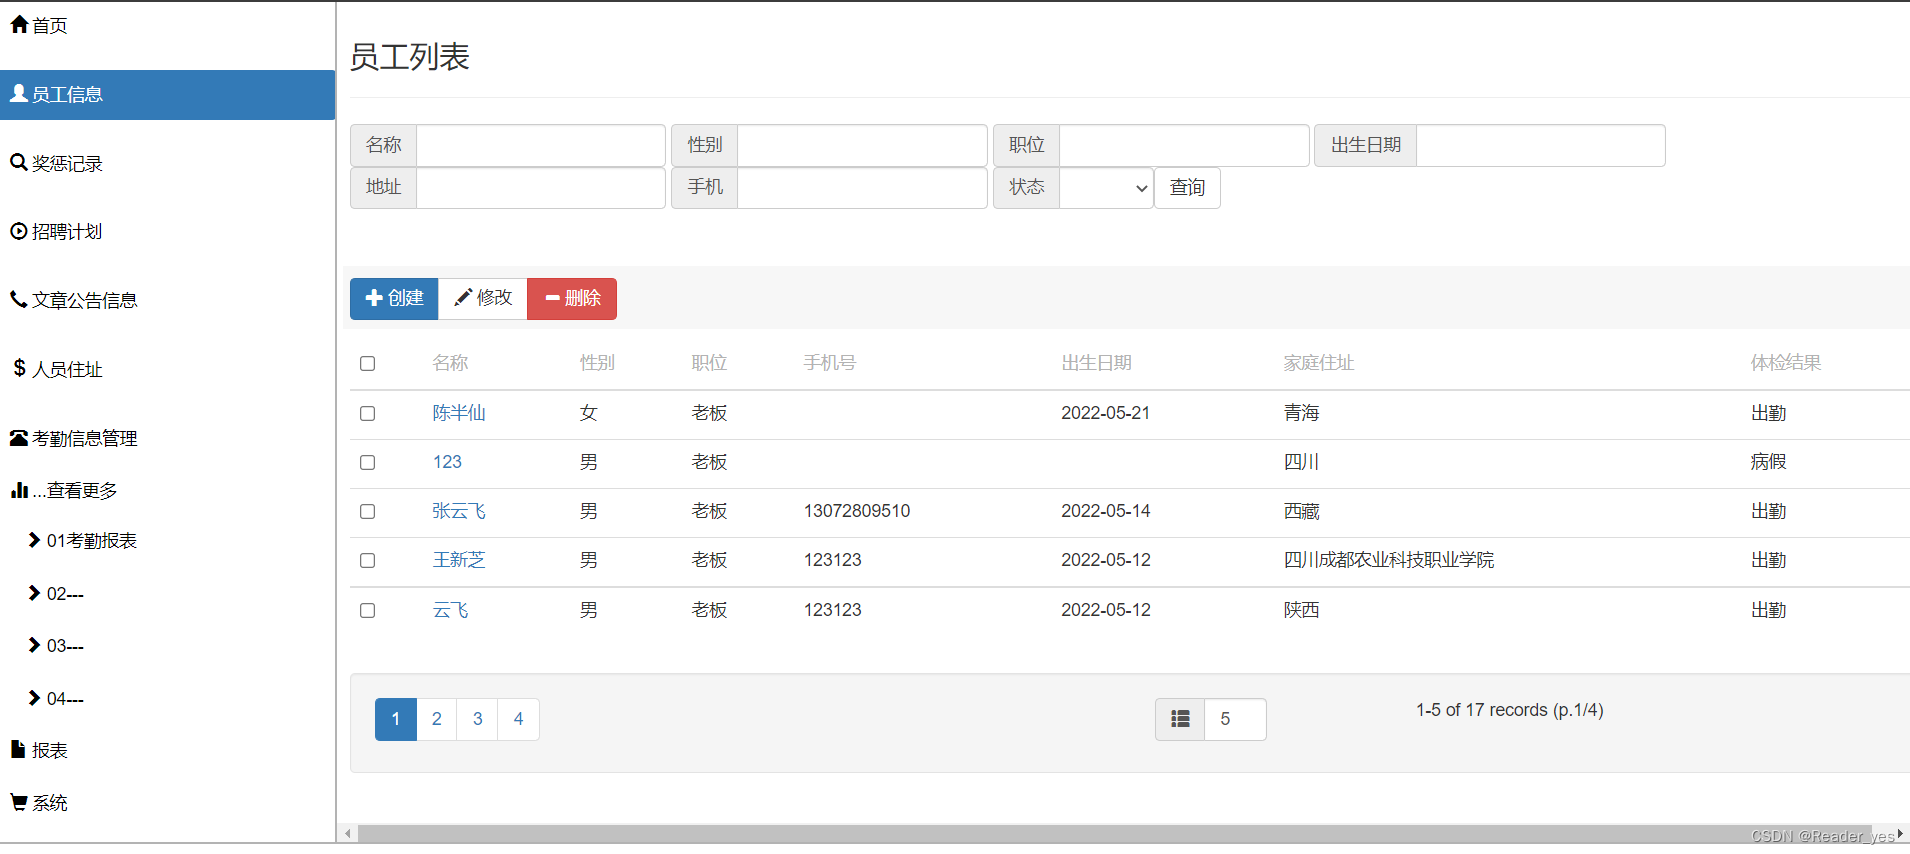This screenshot has width=1910, height=854.
Task: Check the row checkbox for 123
Action: [368, 462]
